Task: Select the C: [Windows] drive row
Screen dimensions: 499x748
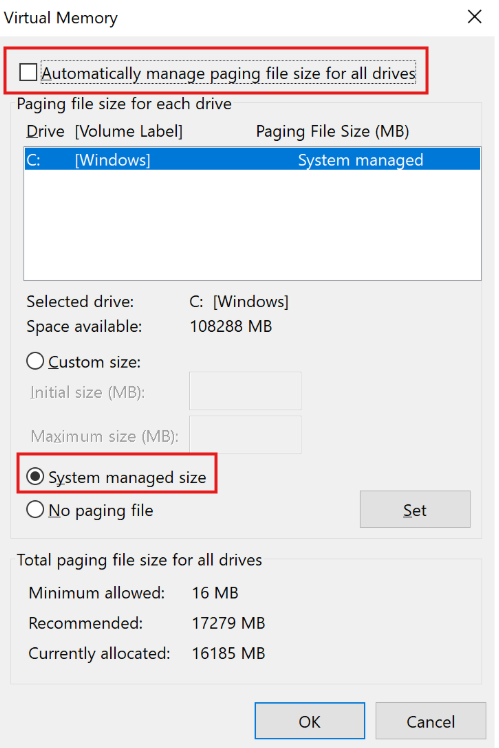Action: pyautogui.click(x=252, y=159)
